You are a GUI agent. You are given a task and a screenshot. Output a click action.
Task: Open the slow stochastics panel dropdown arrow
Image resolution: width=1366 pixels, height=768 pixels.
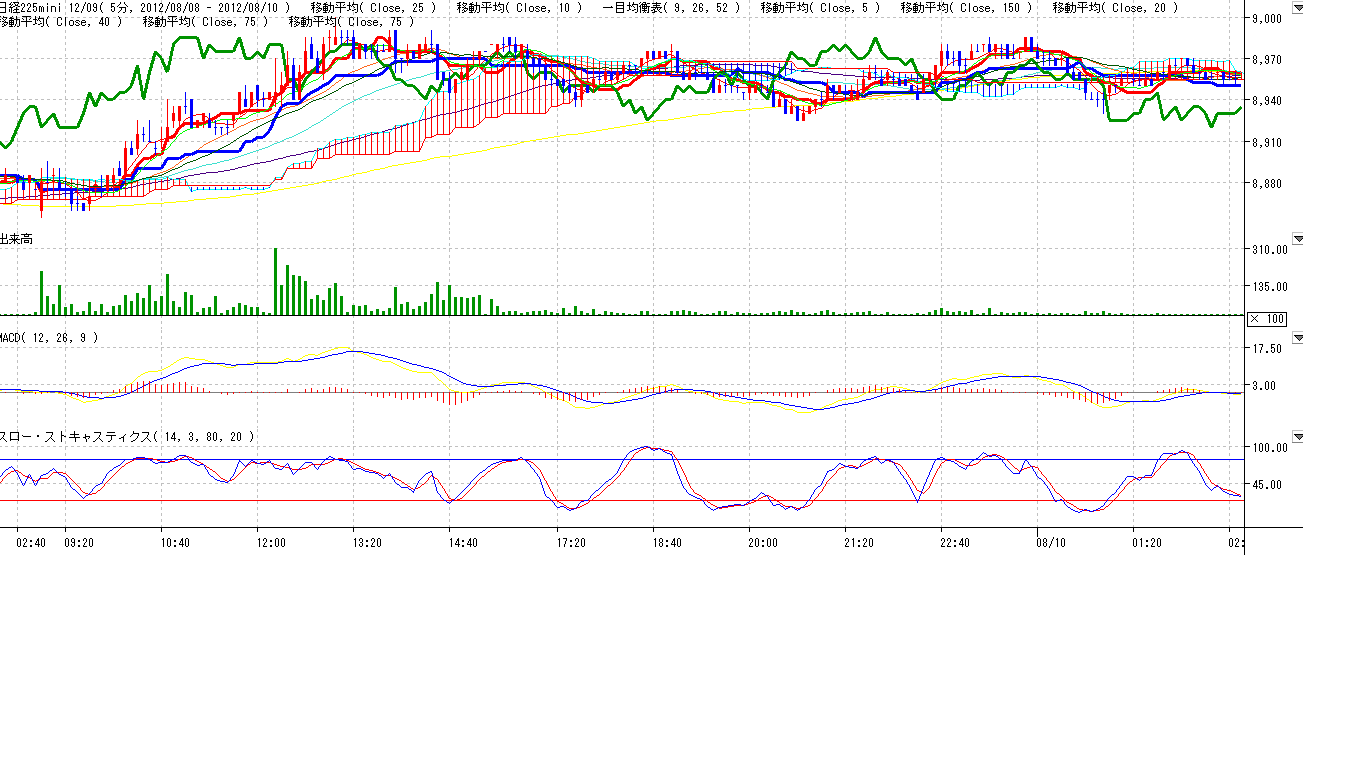point(1298,437)
